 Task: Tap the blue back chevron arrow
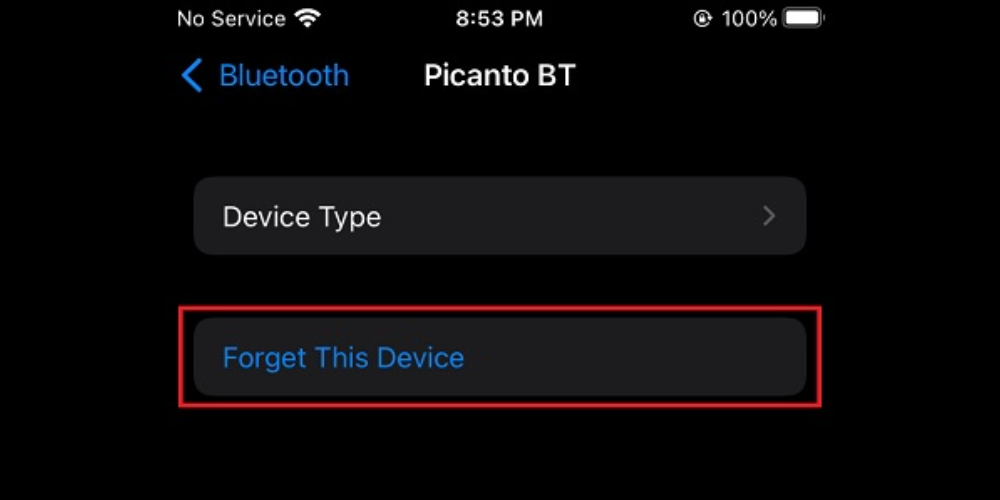point(191,76)
